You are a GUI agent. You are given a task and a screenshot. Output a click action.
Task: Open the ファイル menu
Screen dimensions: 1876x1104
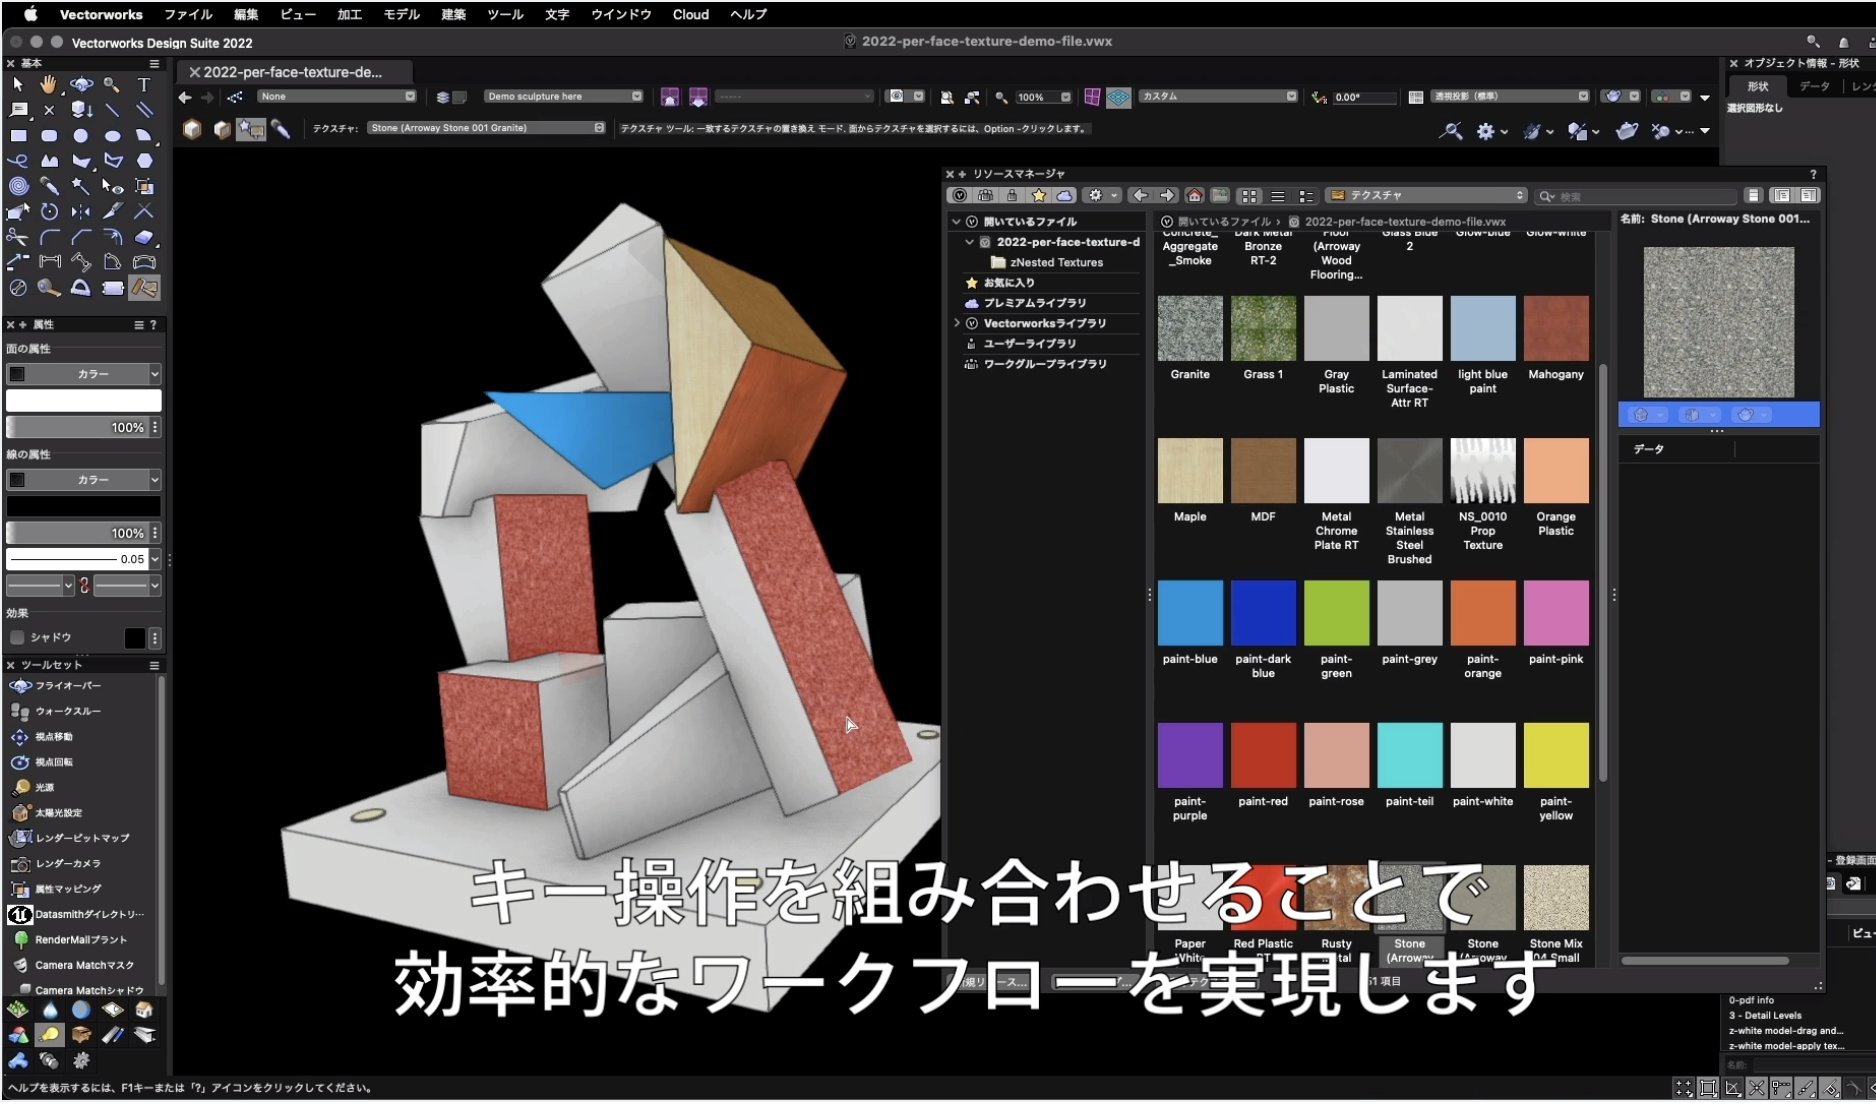click(188, 14)
